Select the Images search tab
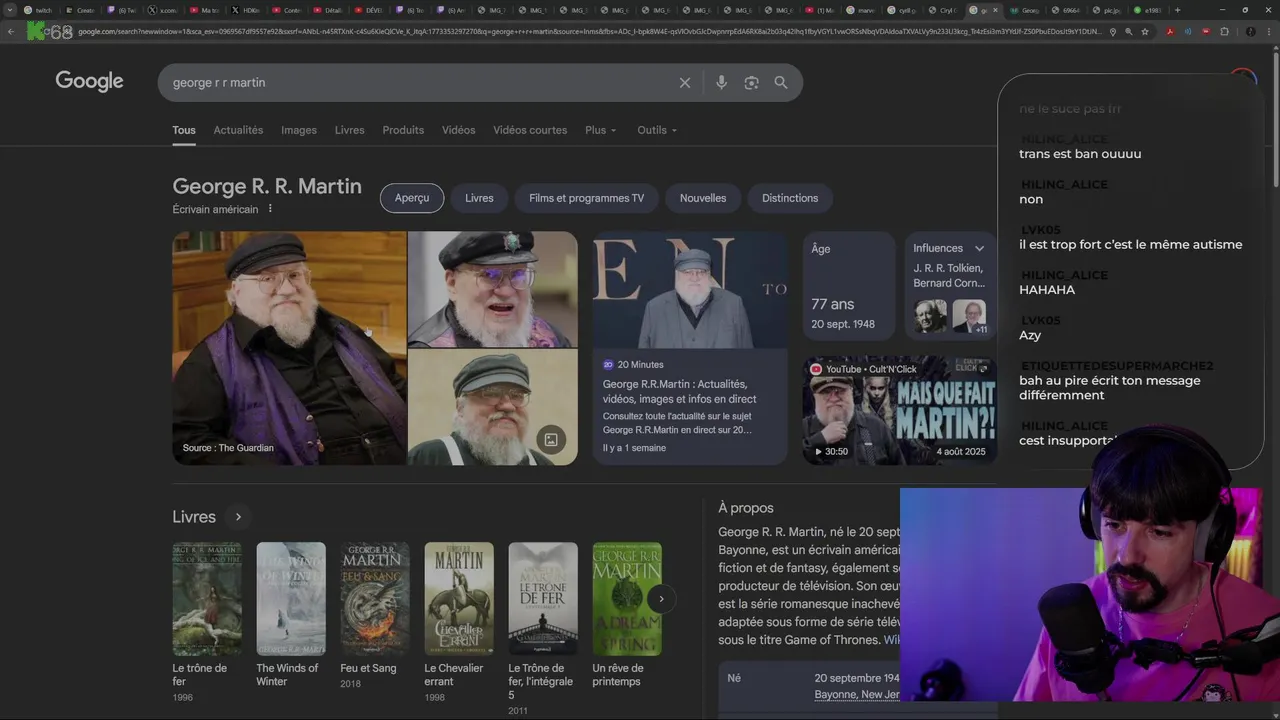1280x720 pixels. 299,130
